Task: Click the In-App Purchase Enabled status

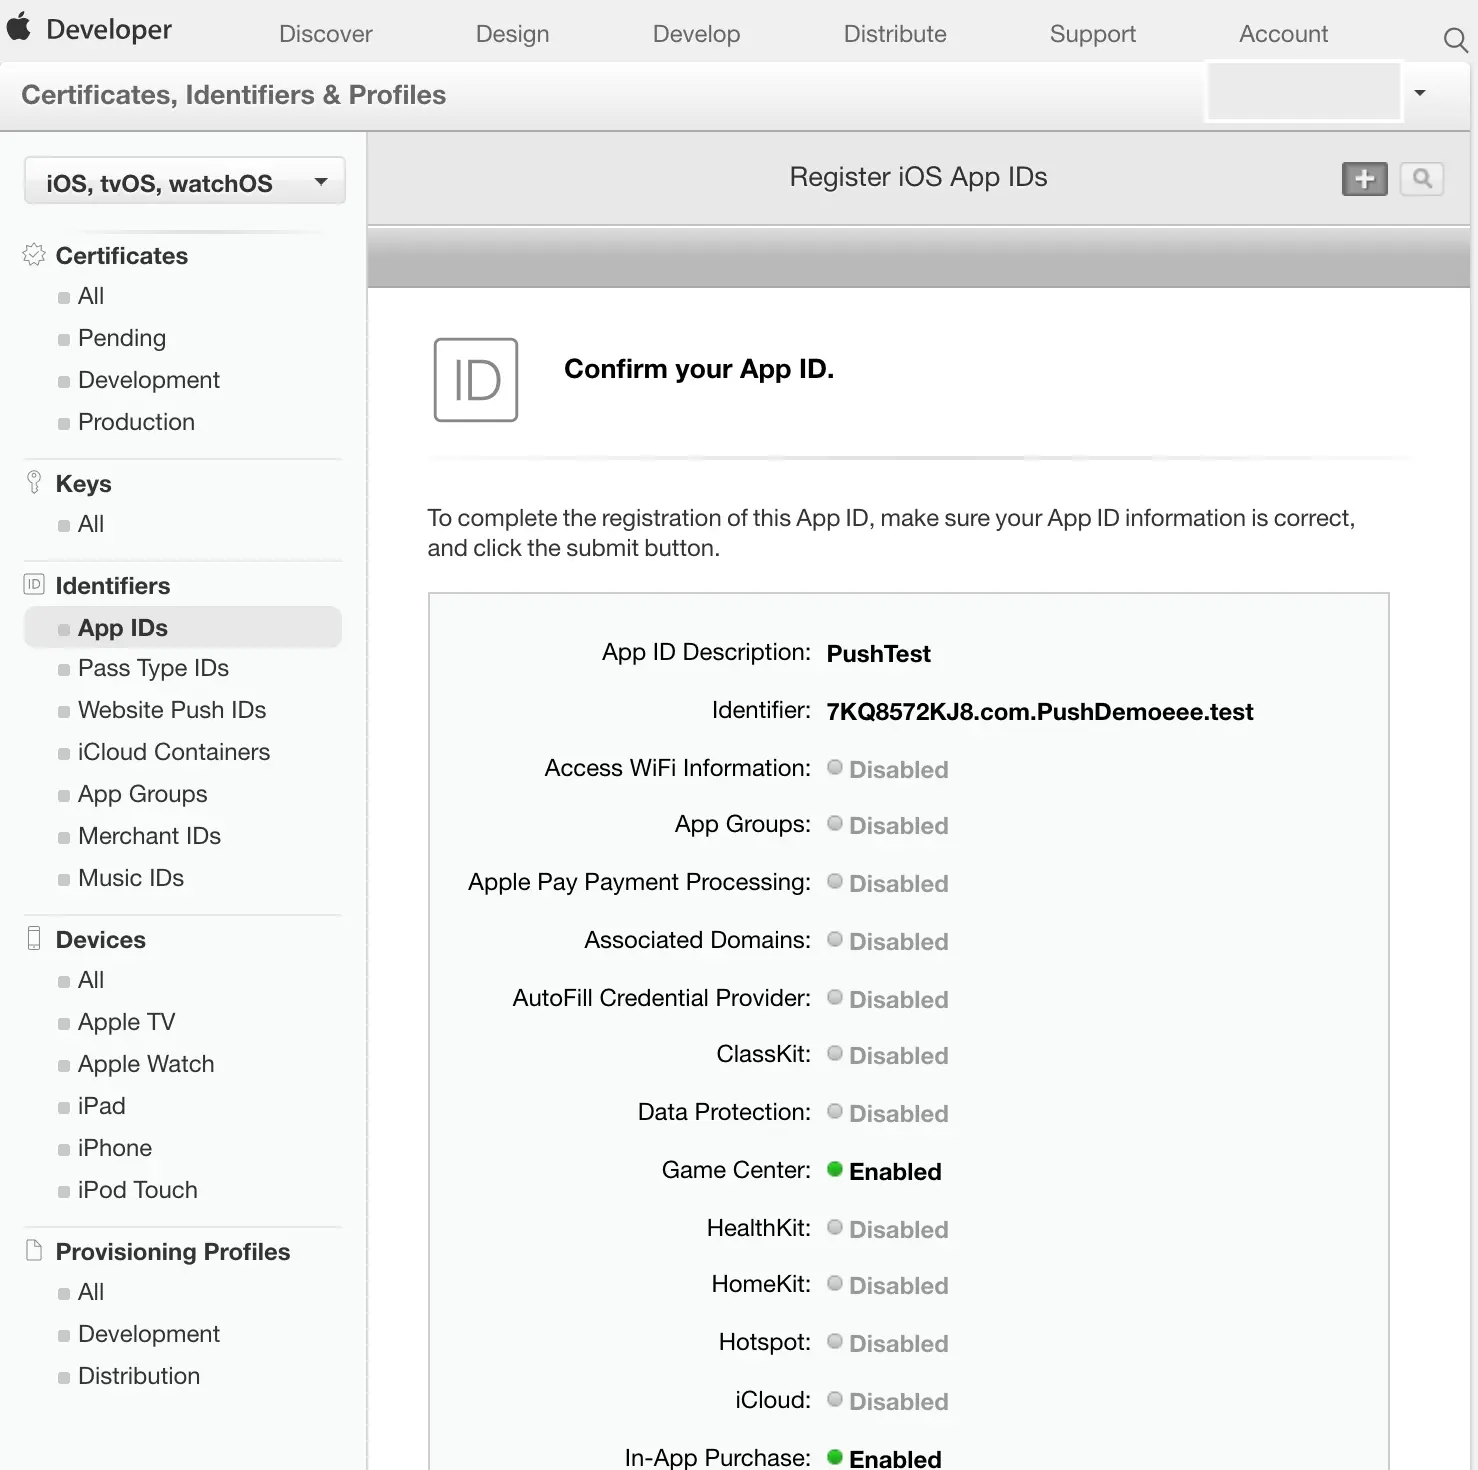Action: pyautogui.click(x=884, y=1459)
